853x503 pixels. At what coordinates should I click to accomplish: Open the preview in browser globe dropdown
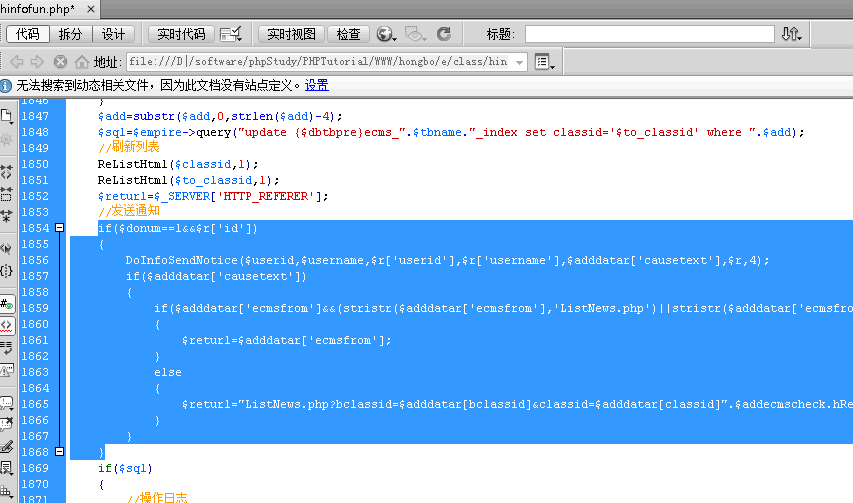tap(387, 35)
